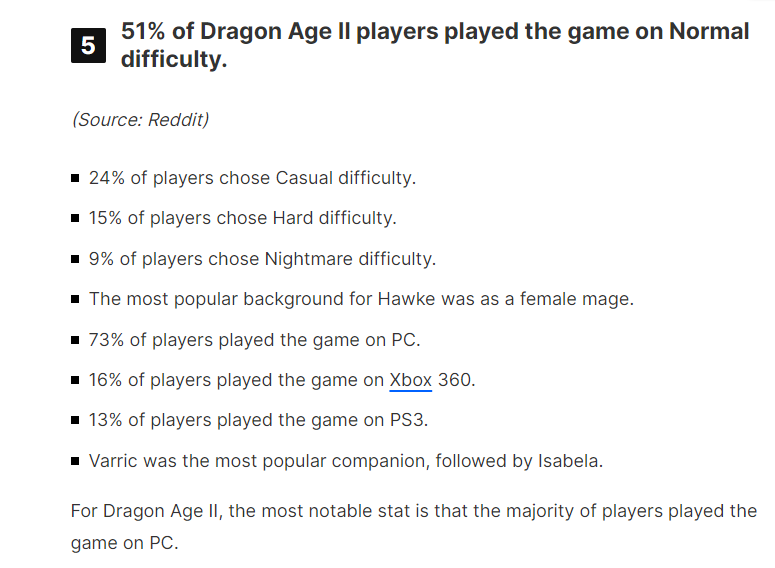The width and height of the screenshot is (775, 568).
Task: Click the heading about Normal difficulty
Action: tap(435, 46)
